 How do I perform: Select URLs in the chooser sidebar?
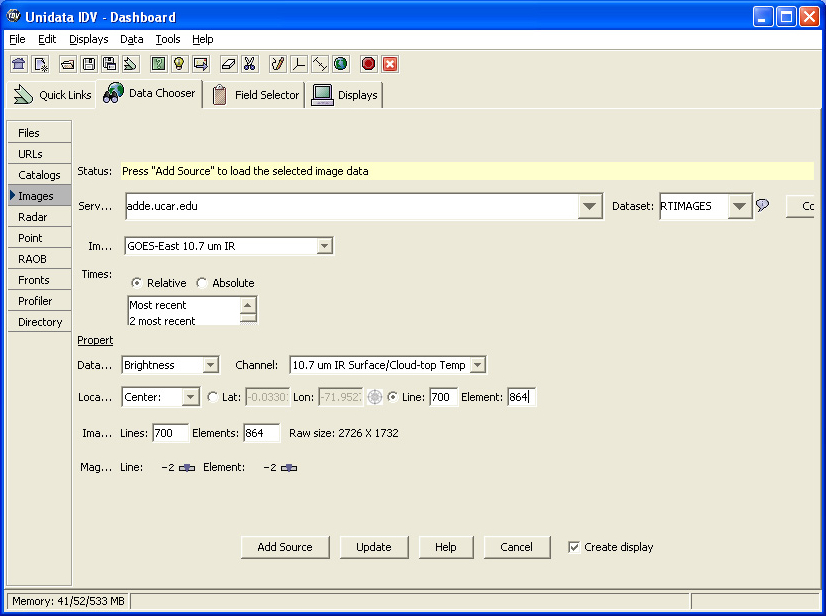40,153
